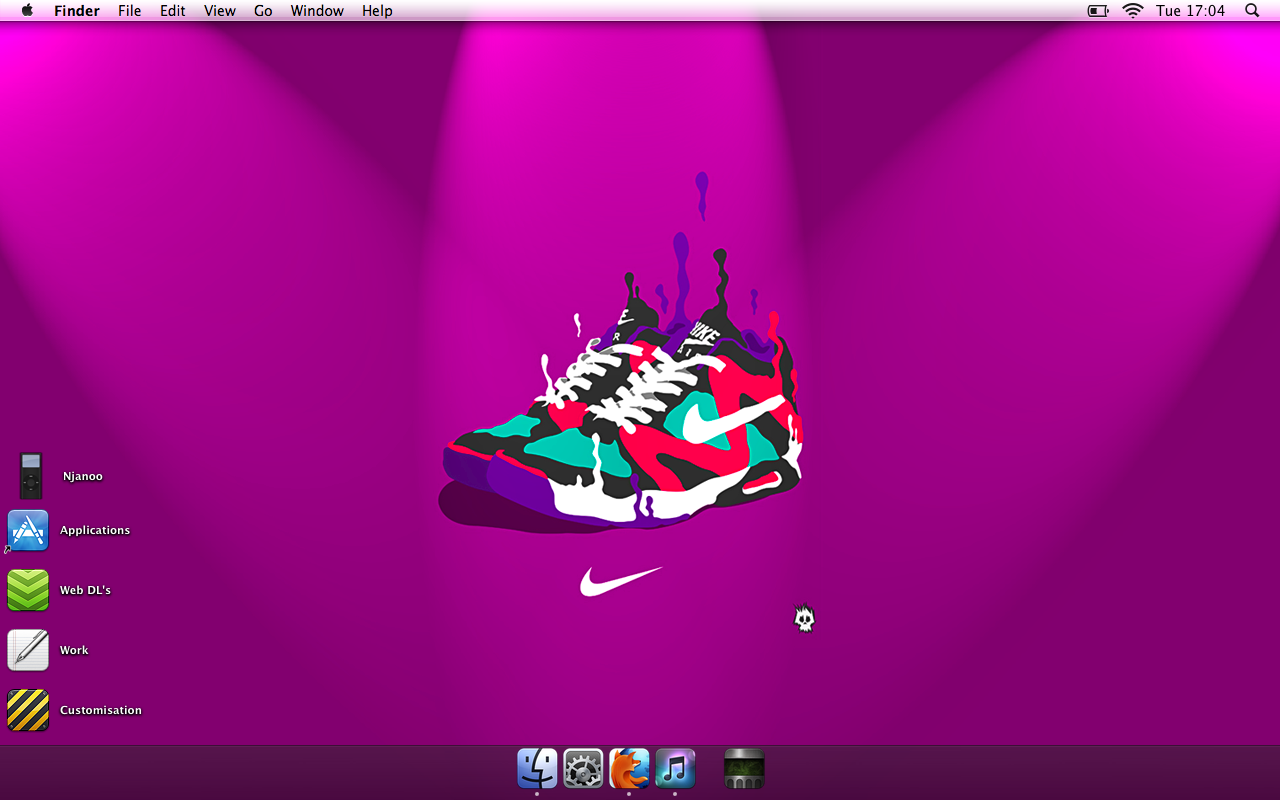The height and width of the screenshot is (800, 1280).
Task: Select the Njanoo iPod desktop icon
Action: tap(31, 475)
